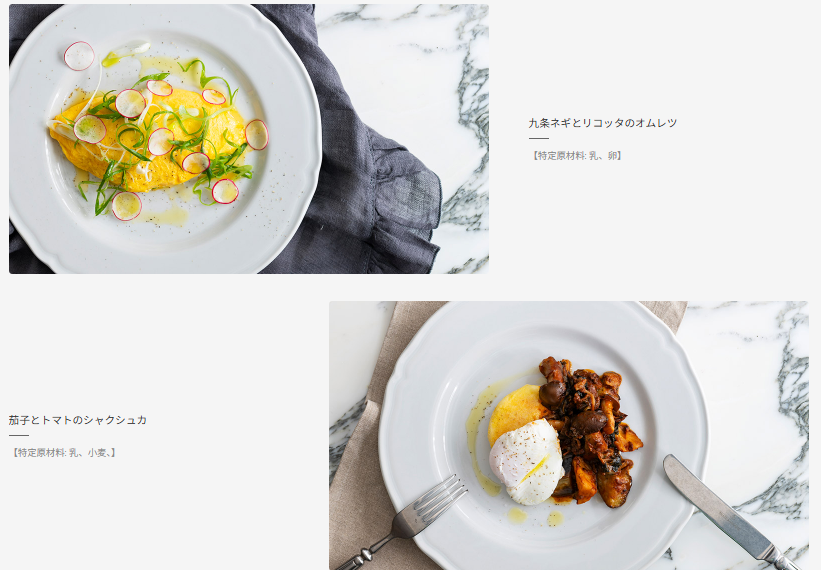Open the omelette dish photo
The height and width of the screenshot is (570, 821).
pos(249,139)
